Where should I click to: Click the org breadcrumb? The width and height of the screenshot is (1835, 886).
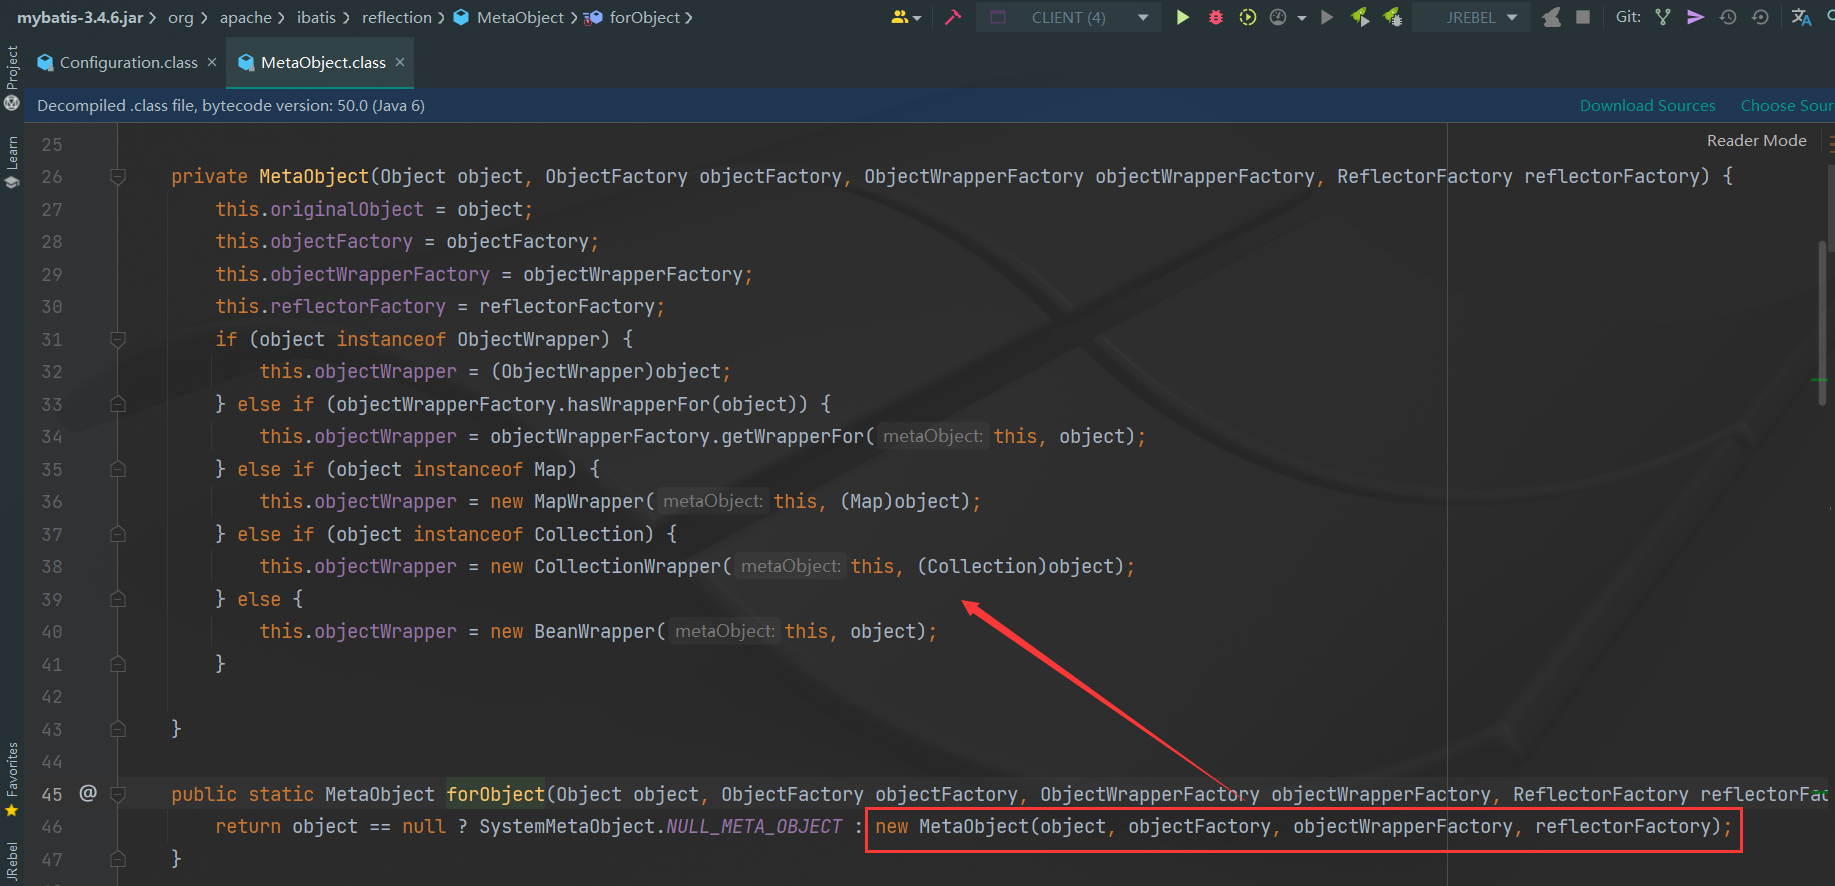pyautogui.click(x=180, y=17)
